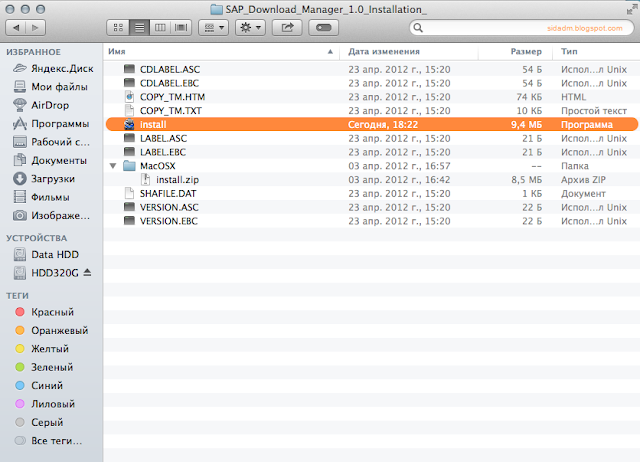The width and height of the screenshot is (640, 462).
Task: Select the CDLABEL.ASC file
Action: [x=371, y=69]
